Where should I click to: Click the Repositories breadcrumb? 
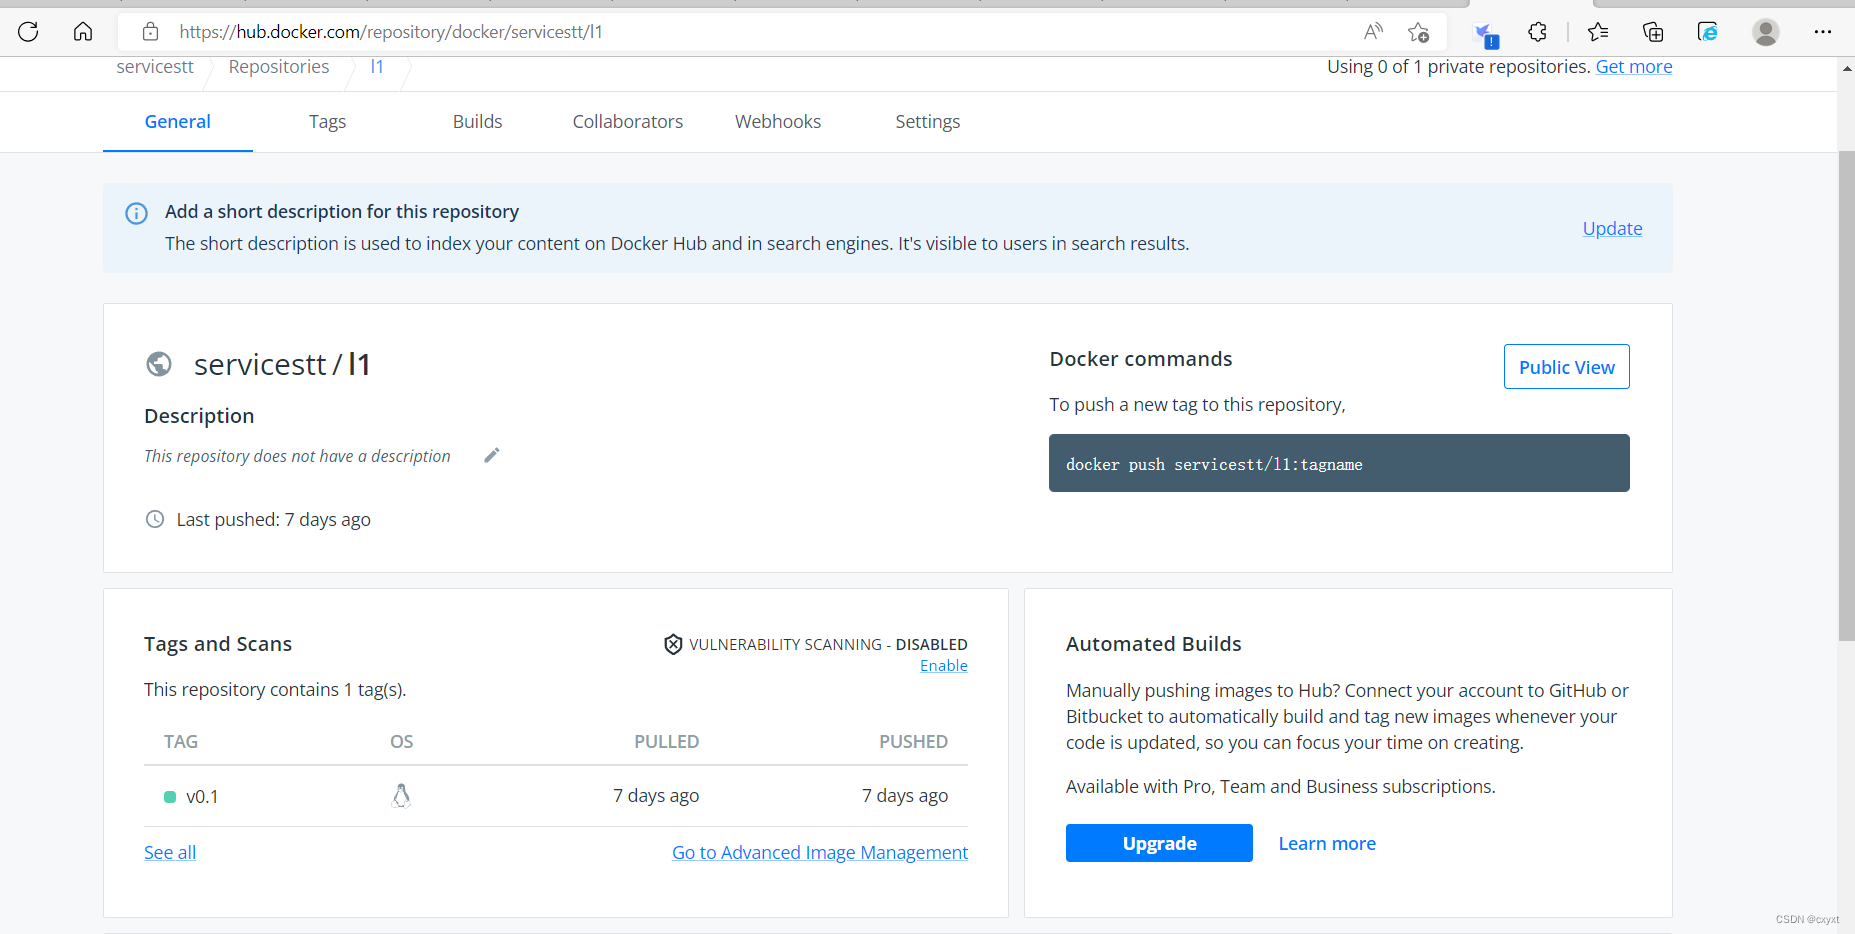[279, 67]
